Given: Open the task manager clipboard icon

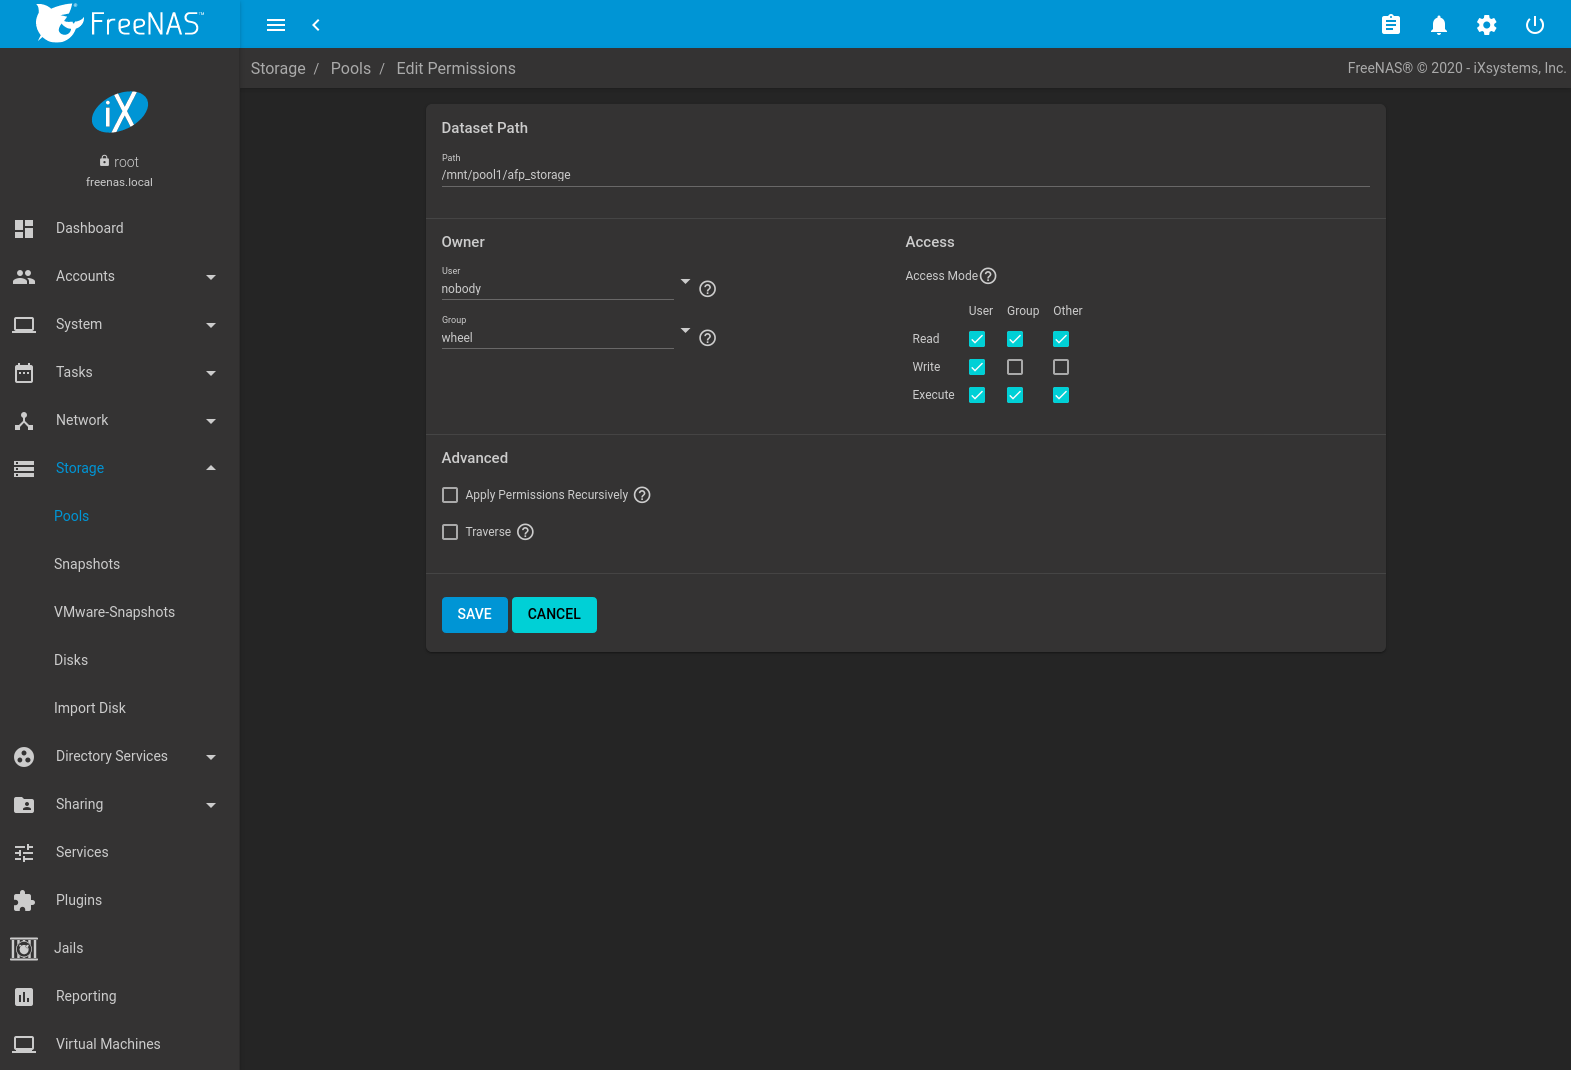Looking at the screenshot, I should pyautogui.click(x=1390, y=25).
